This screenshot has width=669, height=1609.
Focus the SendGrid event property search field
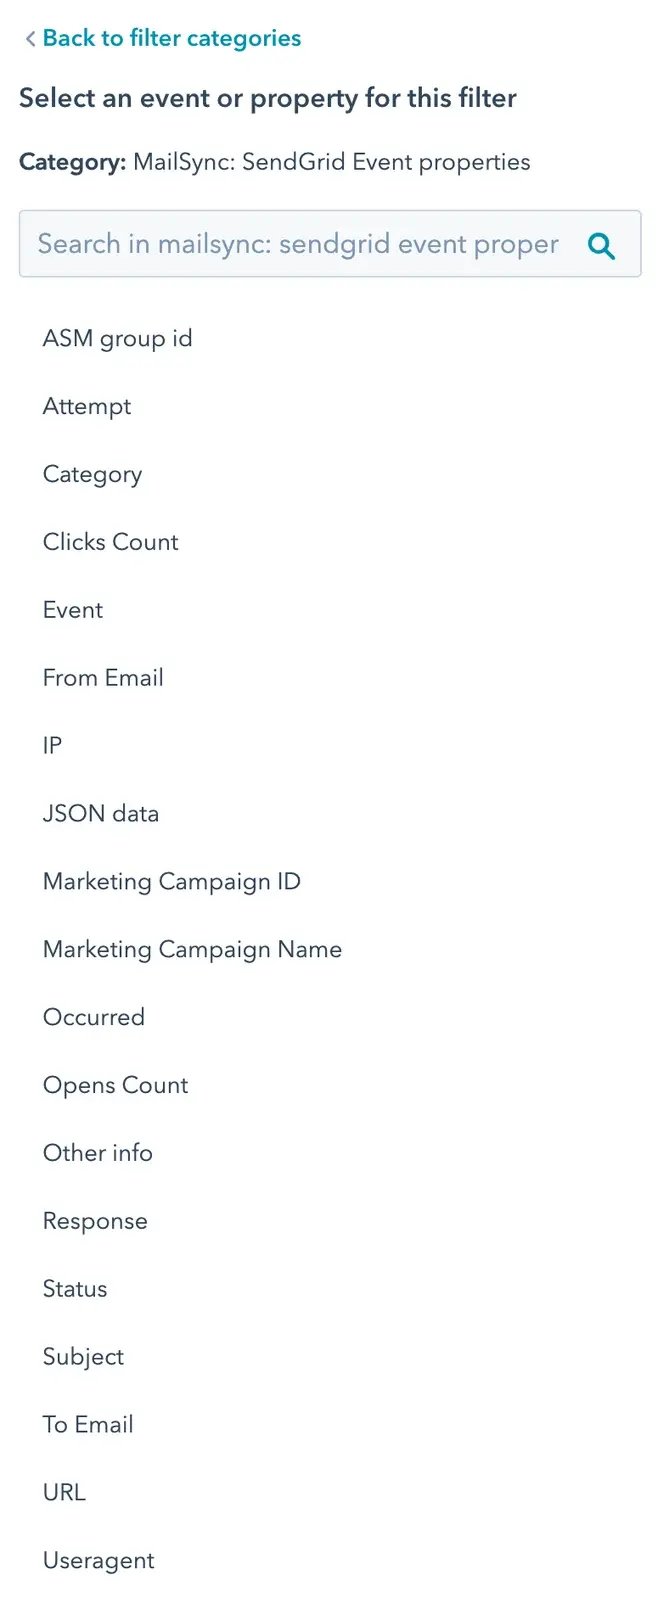(x=298, y=244)
